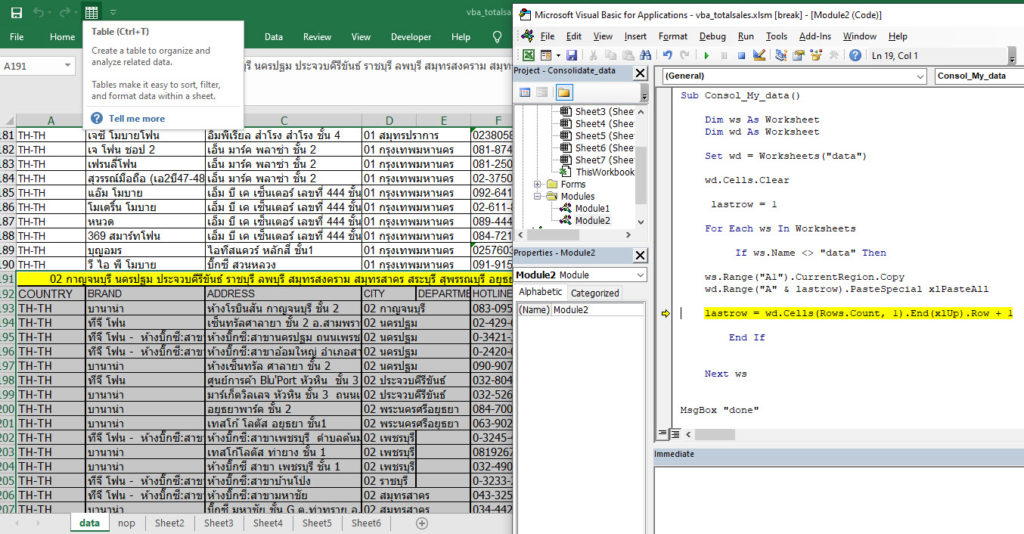Open the Review ribbon tab in Excel
1024x534 pixels.
[x=317, y=37]
